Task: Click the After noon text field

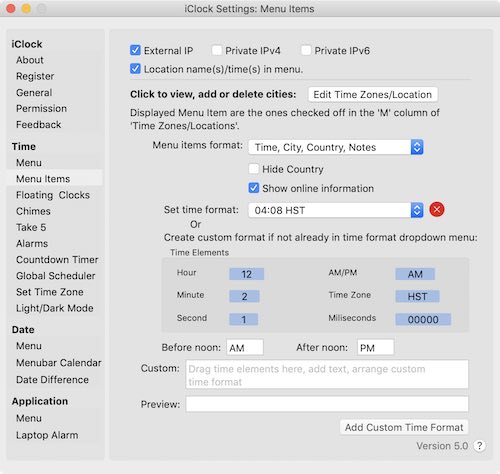Action: (x=375, y=347)
